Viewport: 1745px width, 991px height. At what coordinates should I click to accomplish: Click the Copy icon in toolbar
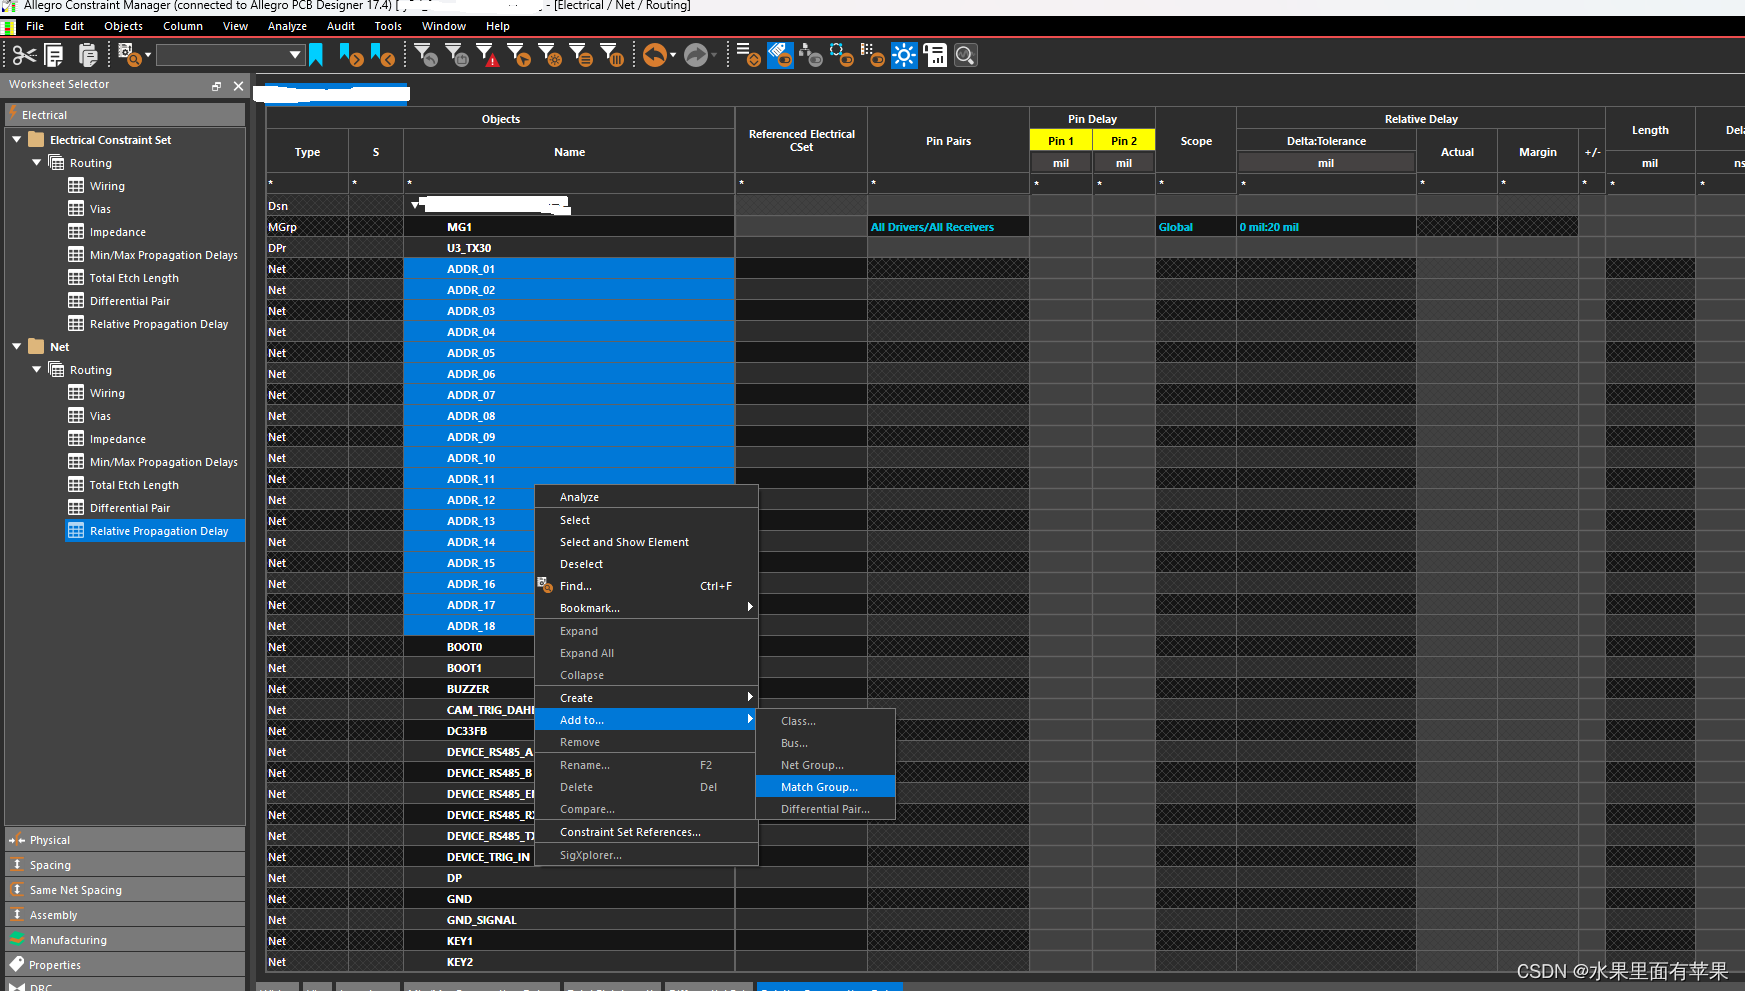[x=55, y=56]
